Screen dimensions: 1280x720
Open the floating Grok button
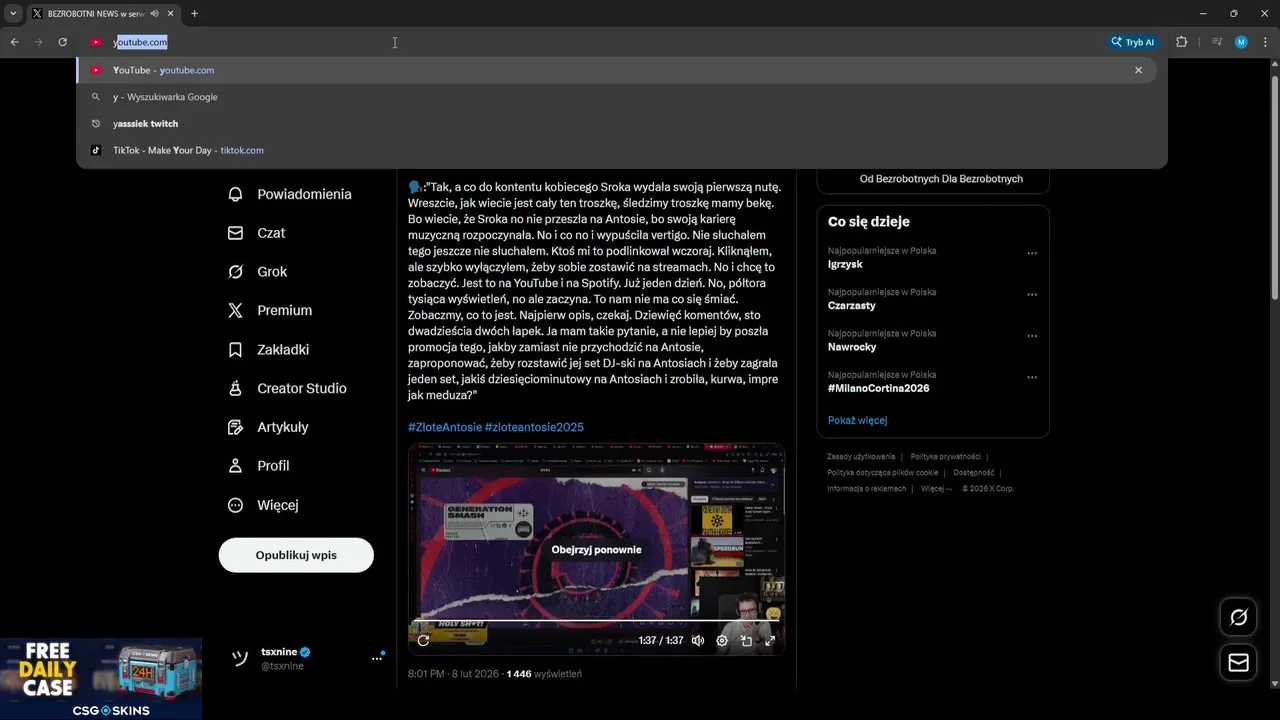click(1238, 618)
